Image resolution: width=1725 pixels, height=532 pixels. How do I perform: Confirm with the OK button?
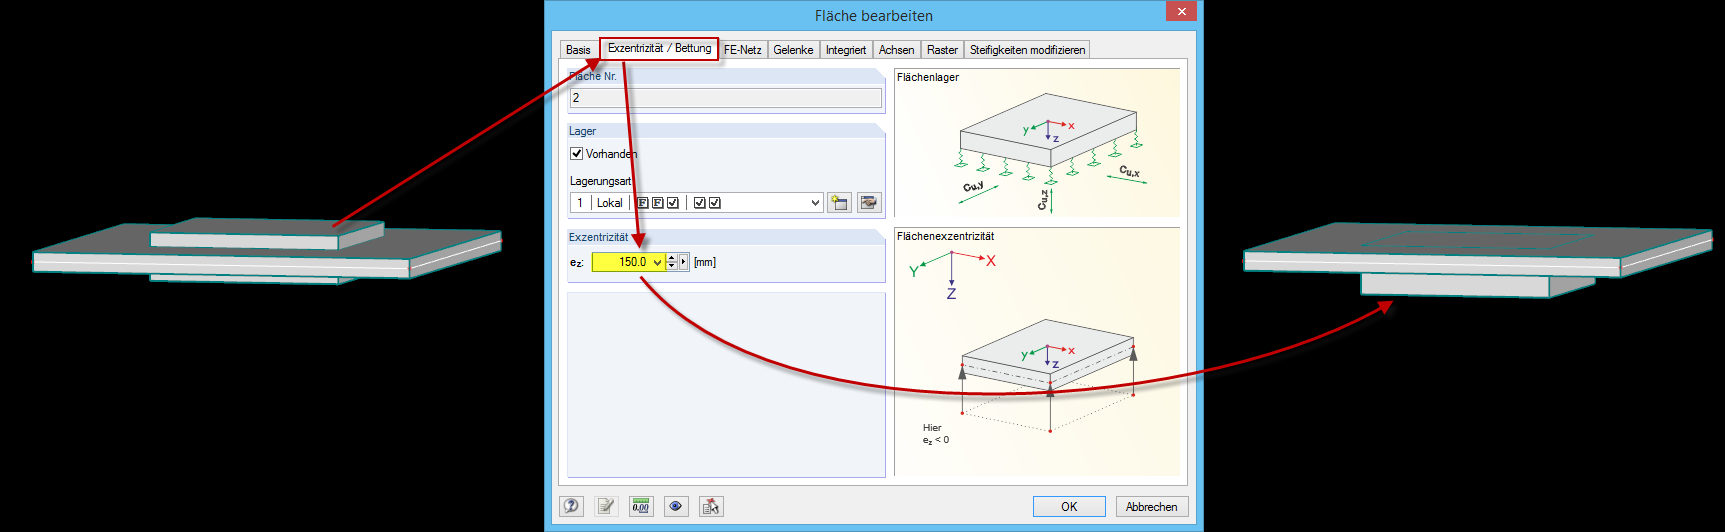pos(1069,507)
